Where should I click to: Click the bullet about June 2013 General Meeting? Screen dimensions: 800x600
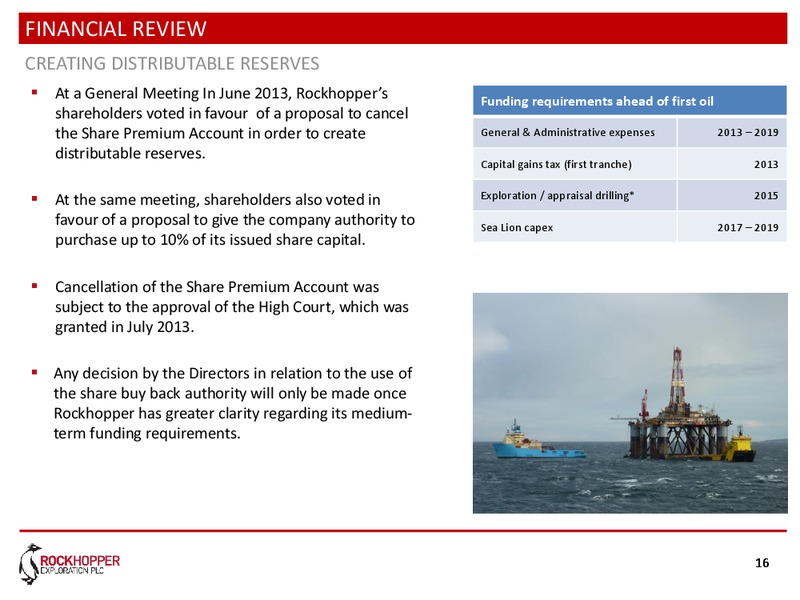(x=232, y=123)
